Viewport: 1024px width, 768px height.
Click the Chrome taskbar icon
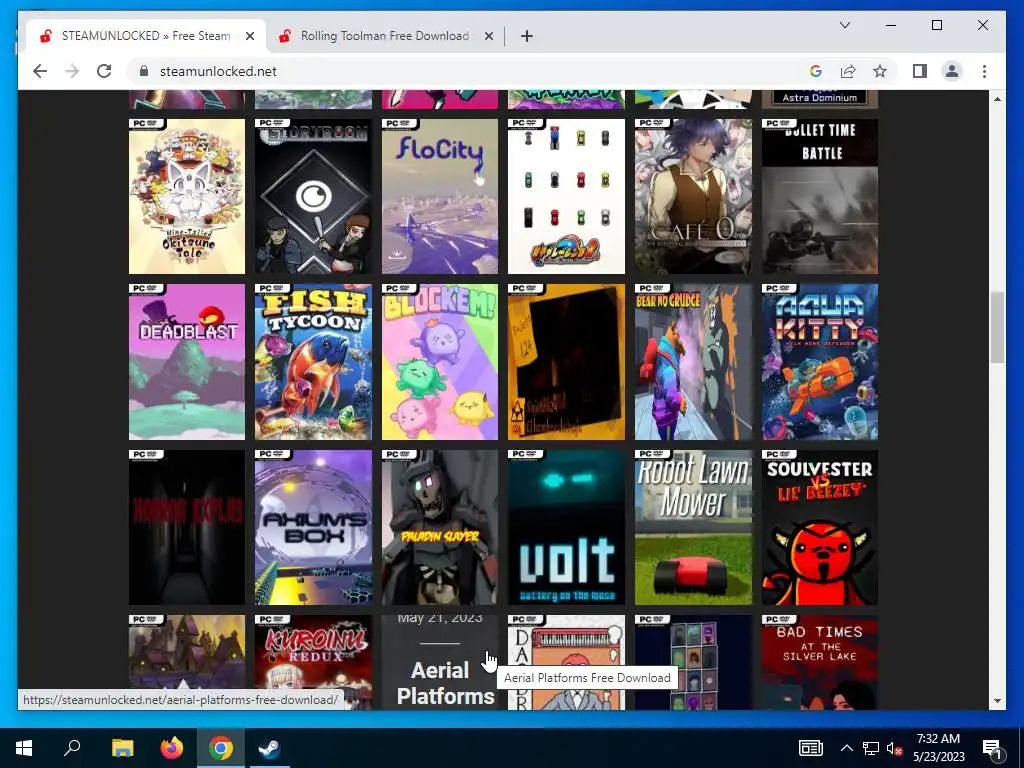coord(221,748)
